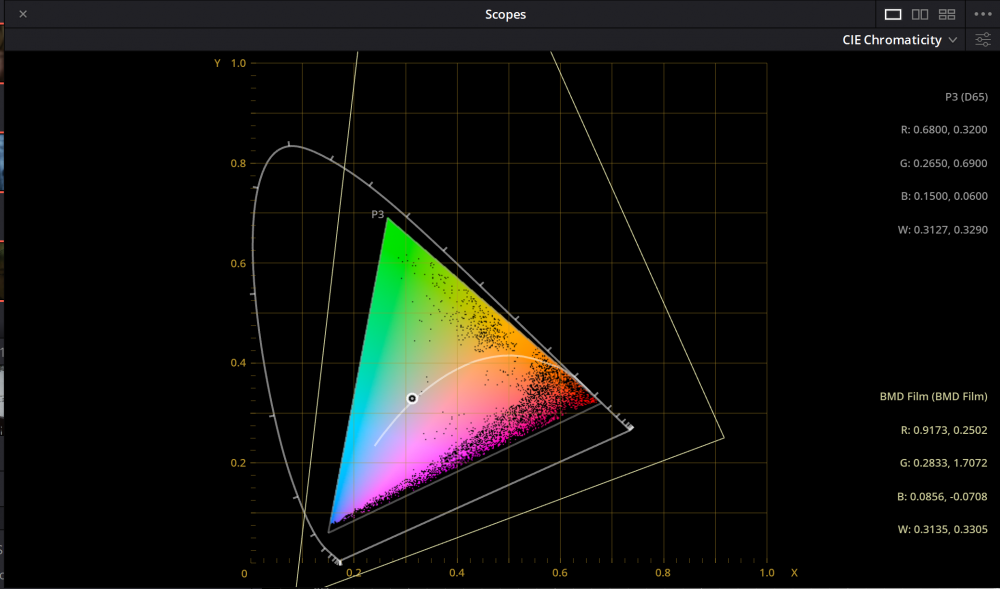Click the BMD Film gamut right corner
Image resolution: width=1000 pixels, height=589 pixels.
[723, 437]
